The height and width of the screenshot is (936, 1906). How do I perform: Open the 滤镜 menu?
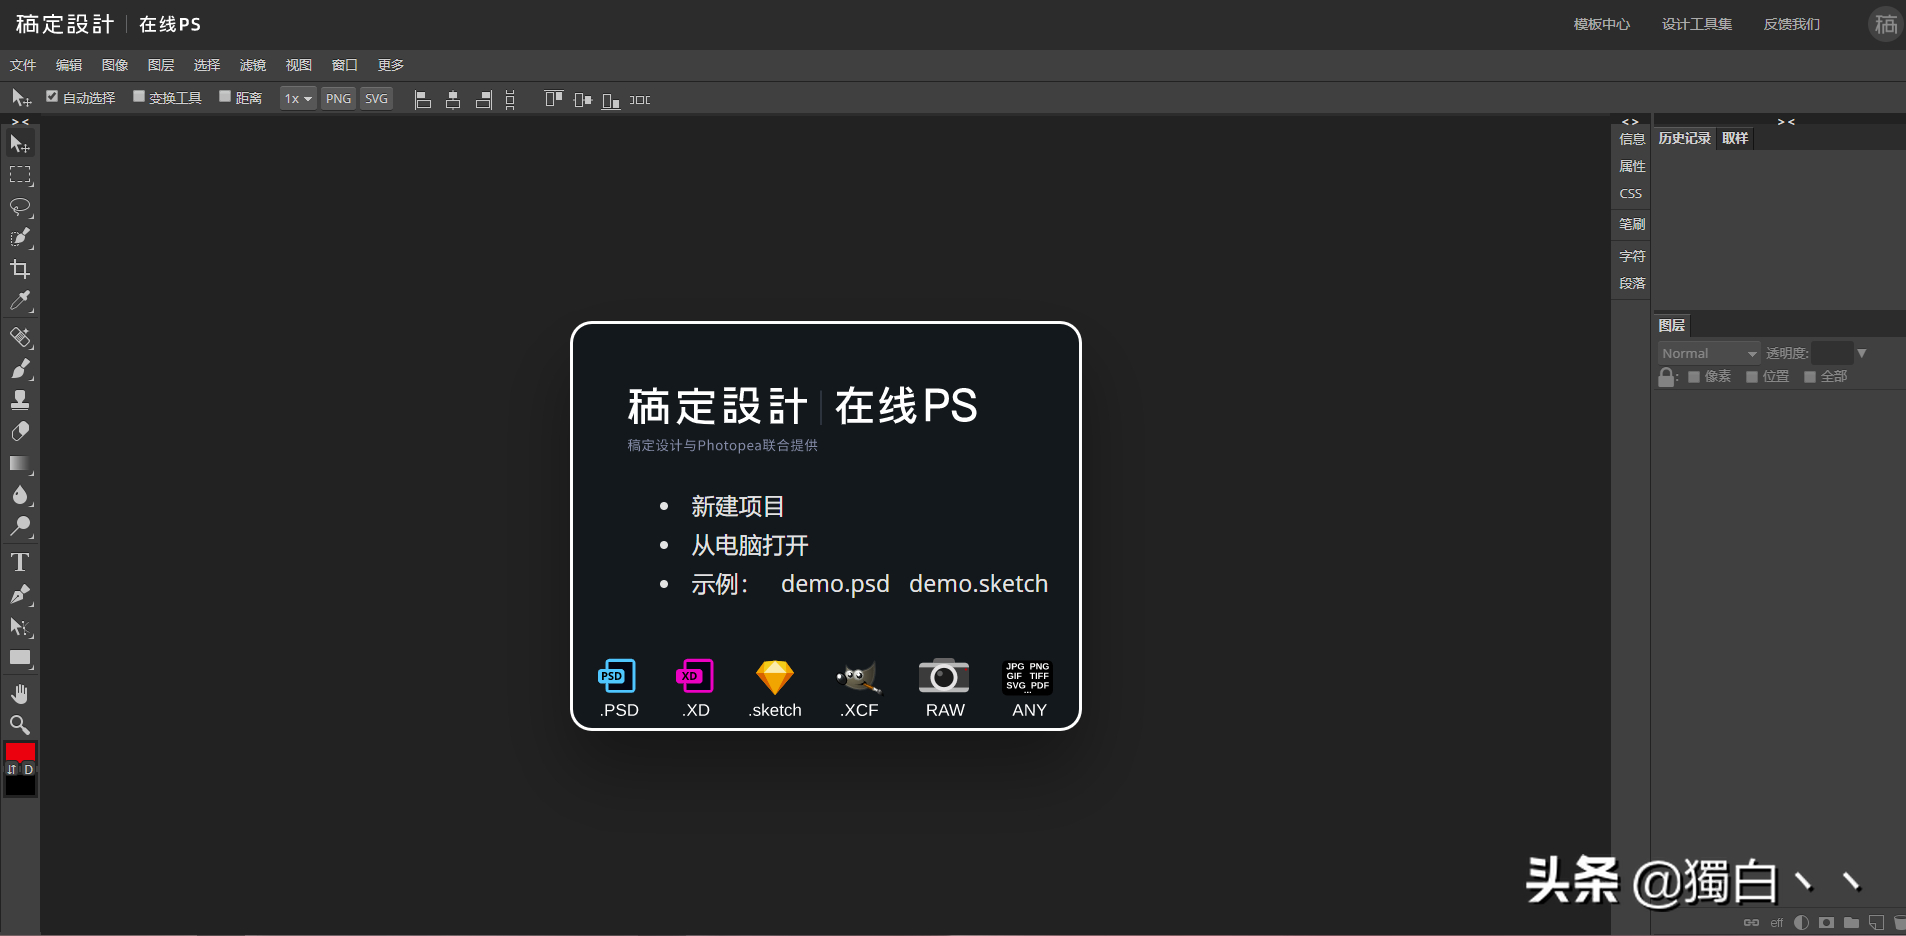tap(253, 65)
